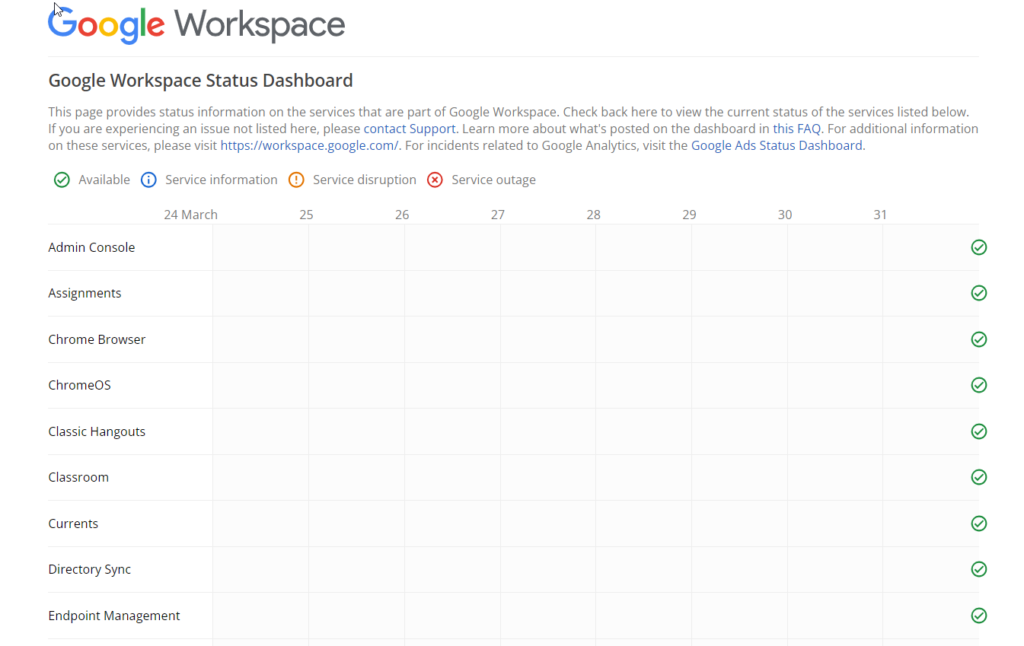The image size is (1024, 646).
Task: Select the Endpoint Management service name
Action: (x=114, y=616)
